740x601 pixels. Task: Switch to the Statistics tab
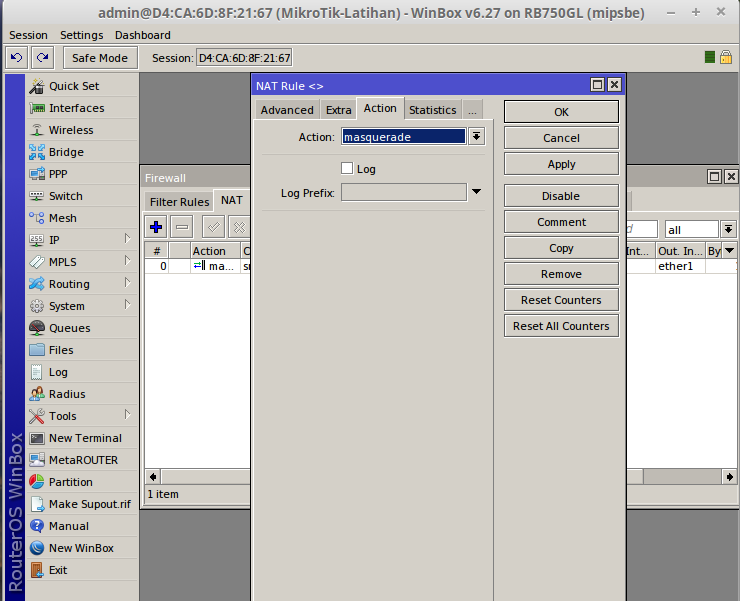pos(433,110)
